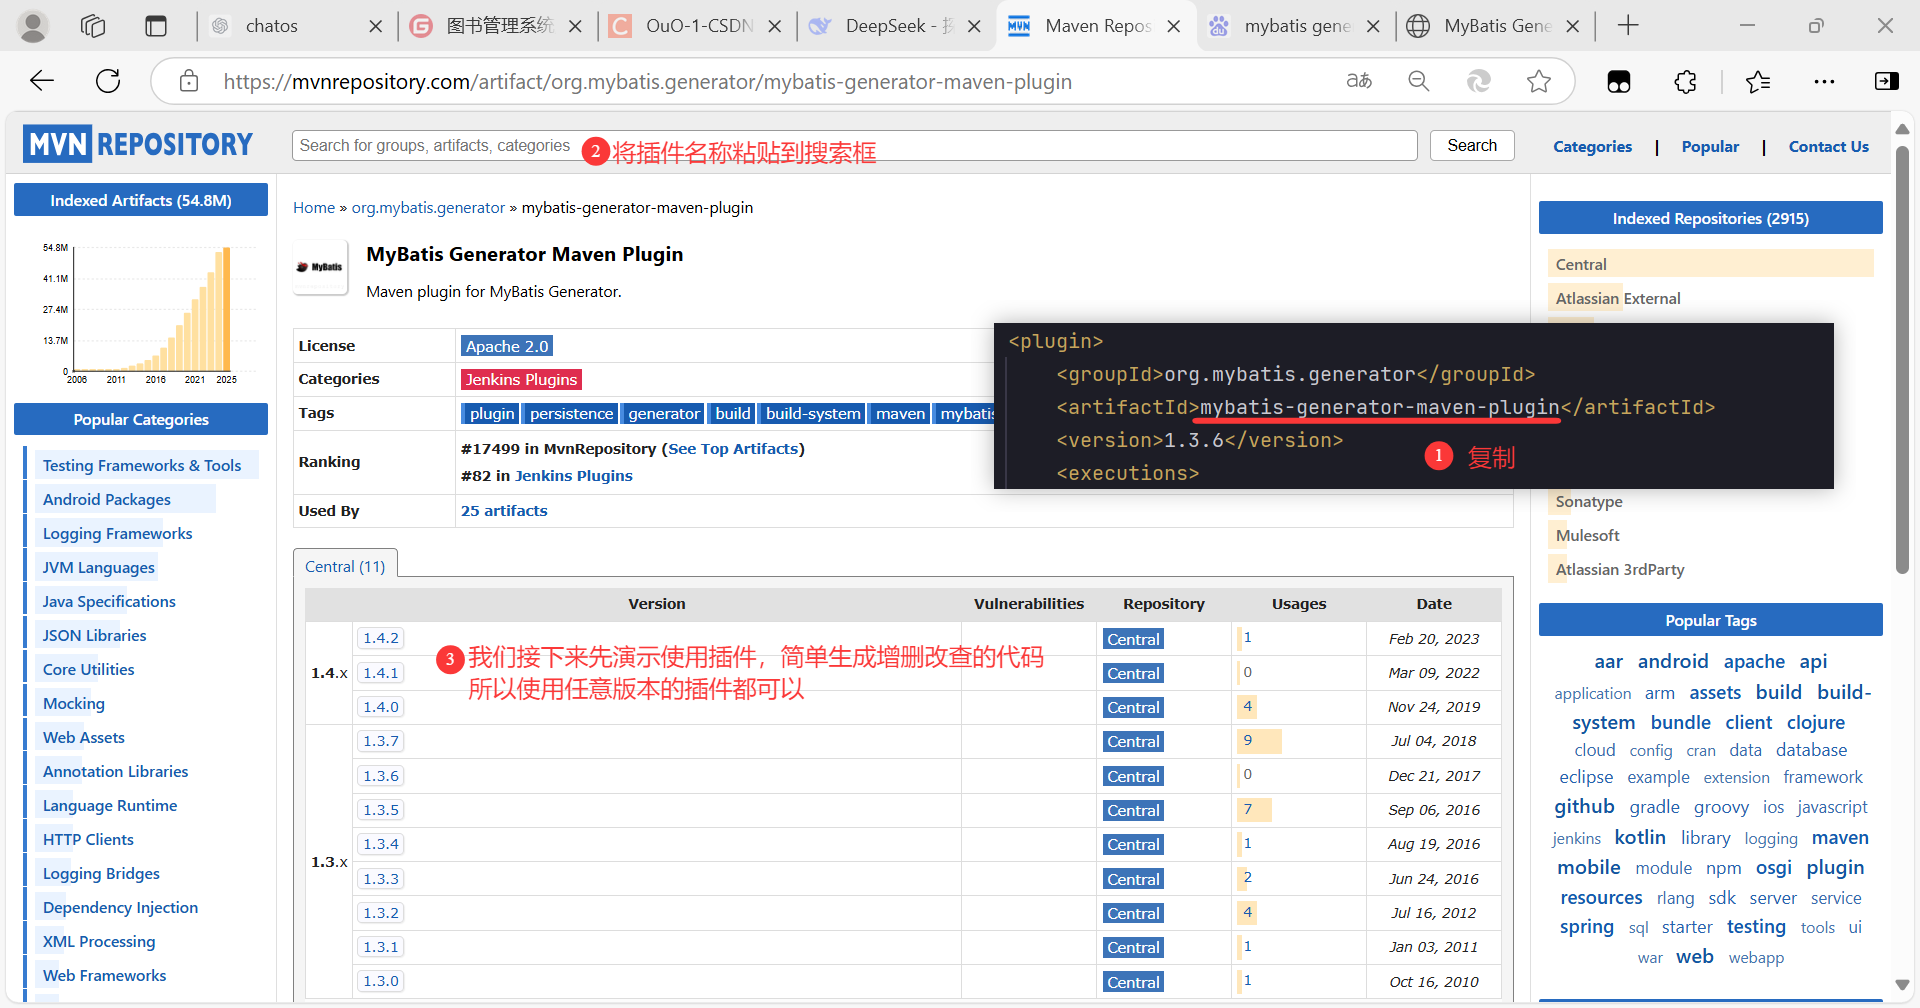The width and height of the screenshot is (1920, 1008).
Task: Select the Central (11) repository tab
Action: click(x=345, y=566)
